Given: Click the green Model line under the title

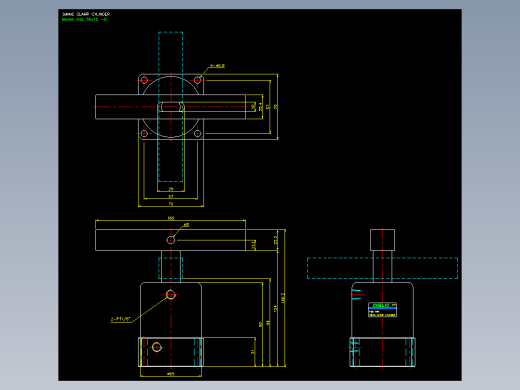Looking at the screenshot, I should tap(84, 19).
